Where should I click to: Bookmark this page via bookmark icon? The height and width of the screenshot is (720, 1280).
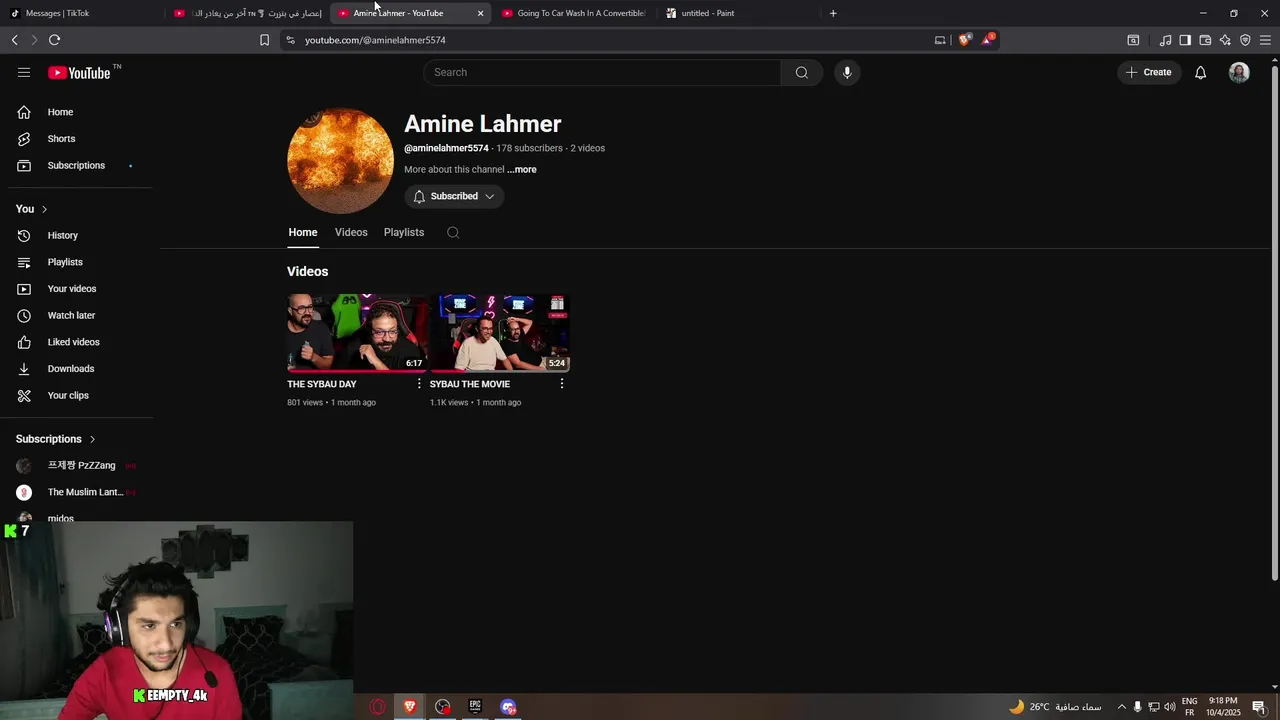pos(264,40)
